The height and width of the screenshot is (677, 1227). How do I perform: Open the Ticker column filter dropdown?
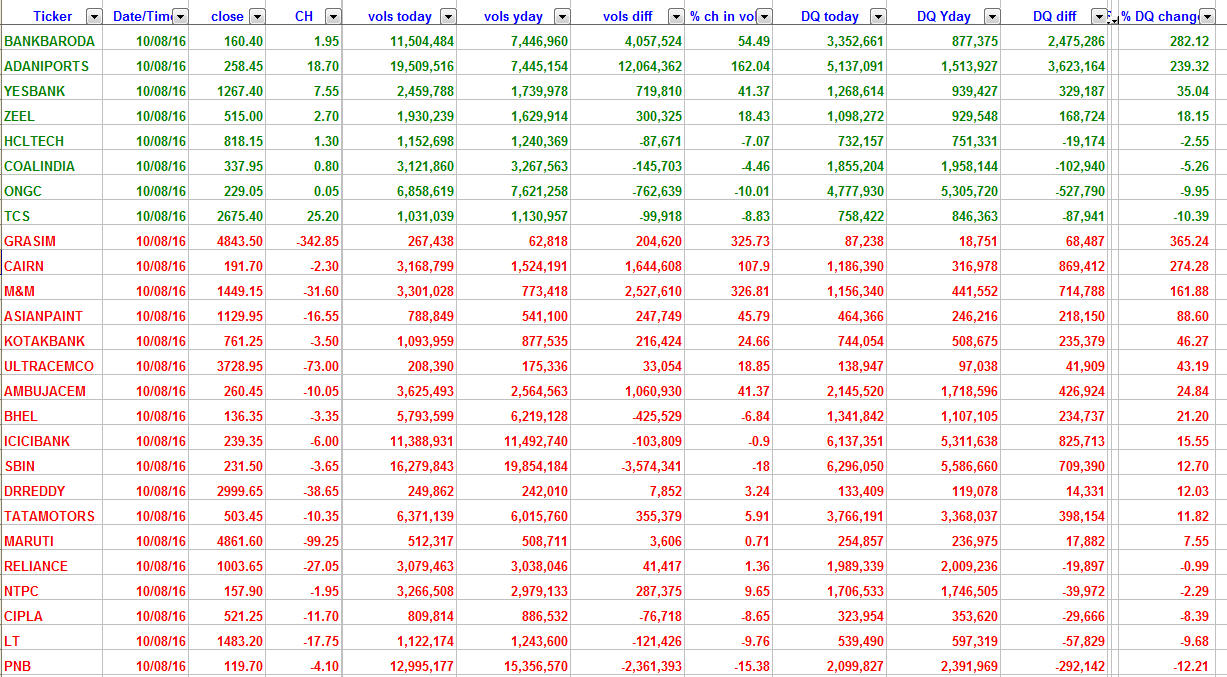tap(94, 16)
